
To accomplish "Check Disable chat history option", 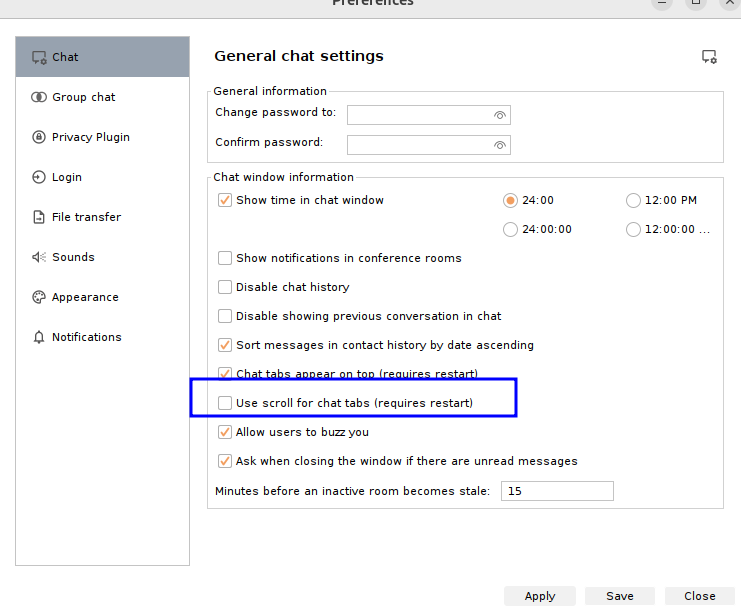I will 225,287.
